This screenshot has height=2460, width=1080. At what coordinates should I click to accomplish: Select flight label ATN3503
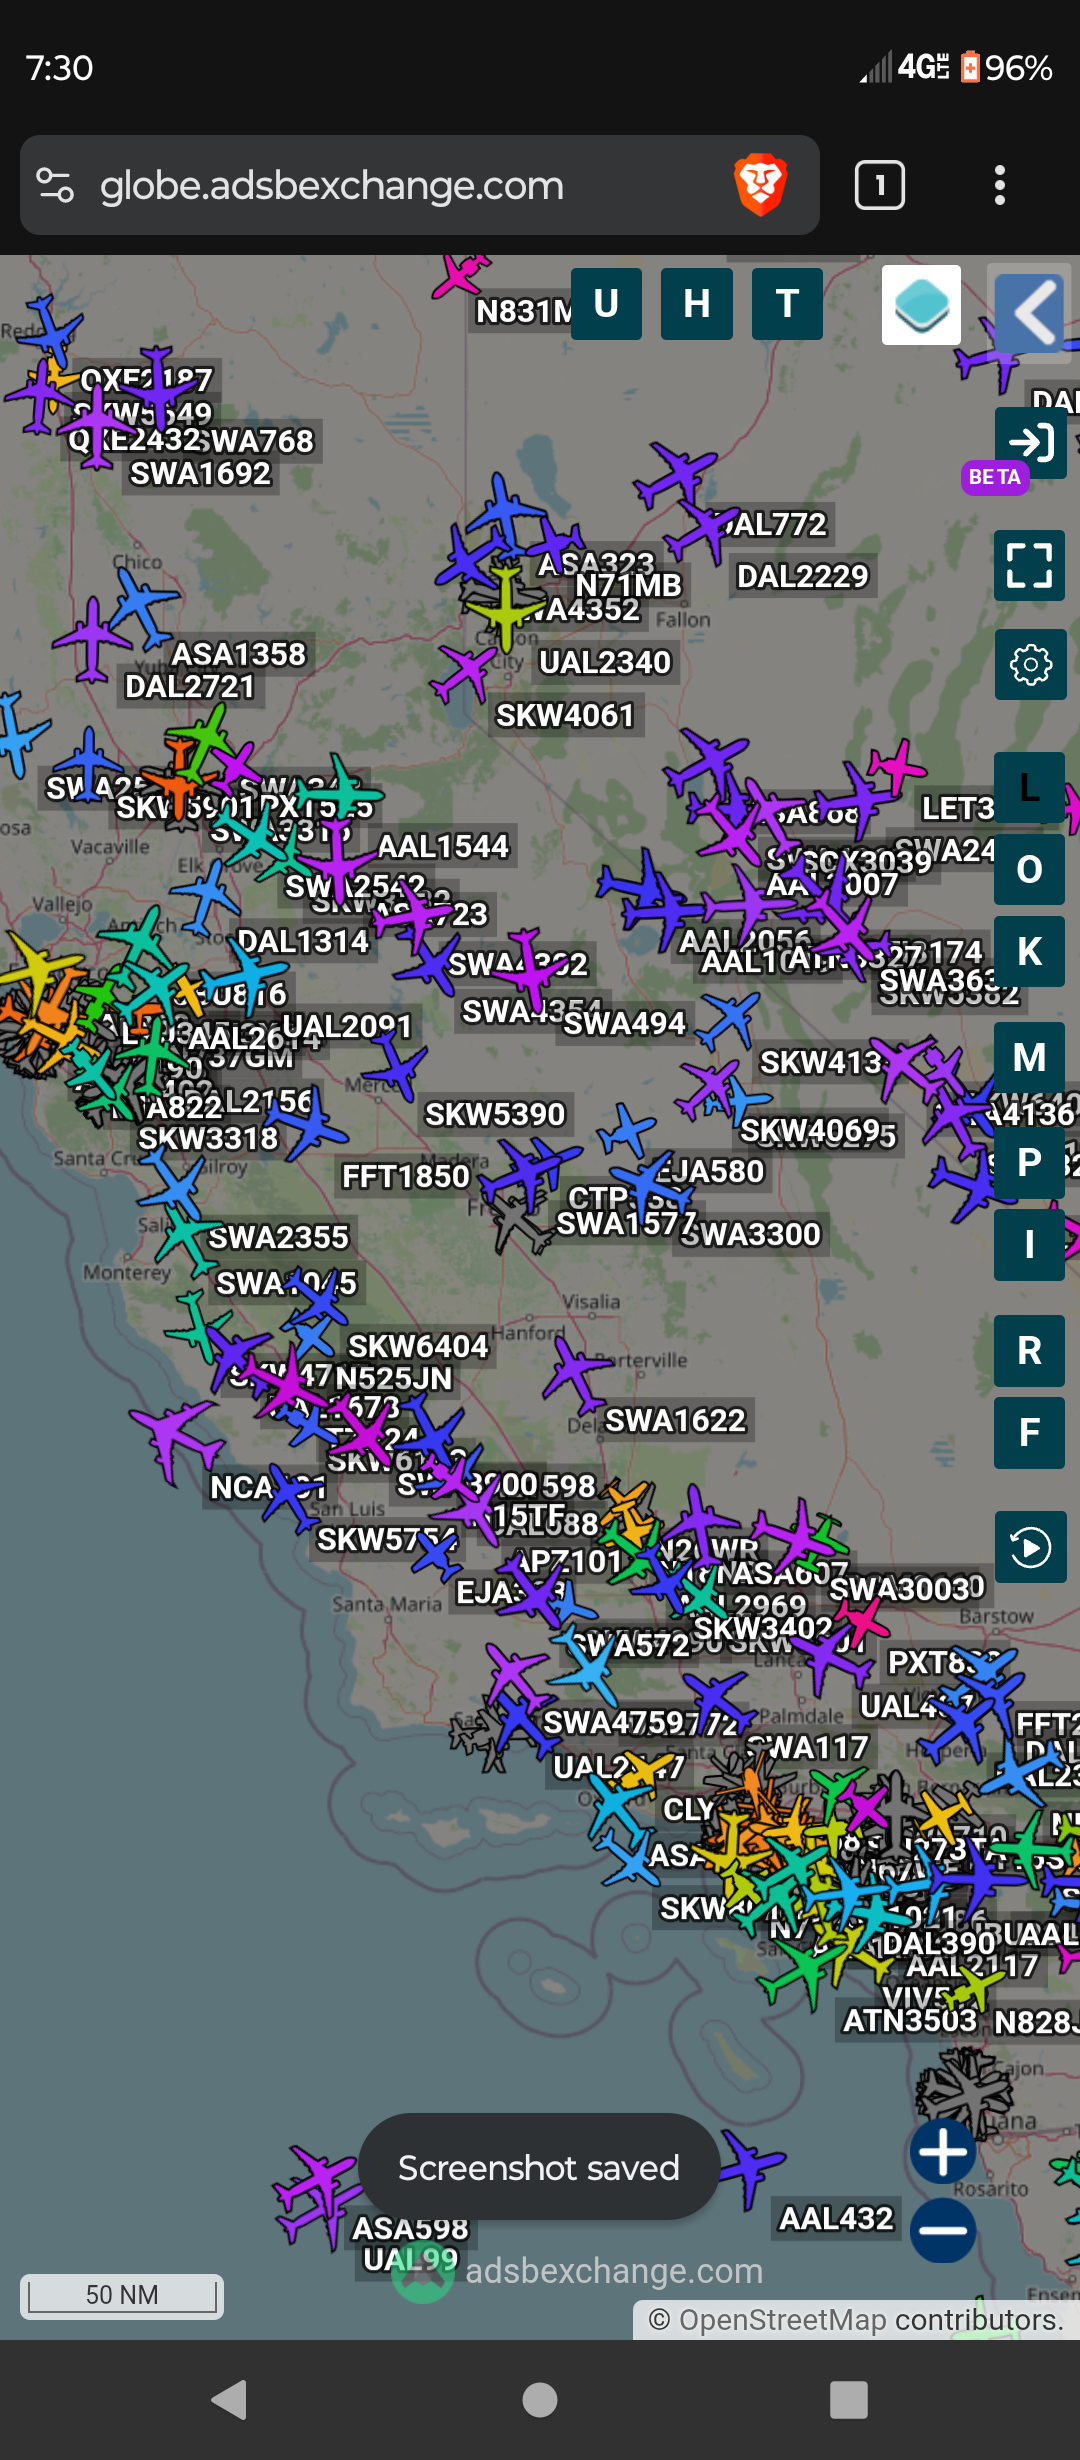click(x=910, y=2021)
